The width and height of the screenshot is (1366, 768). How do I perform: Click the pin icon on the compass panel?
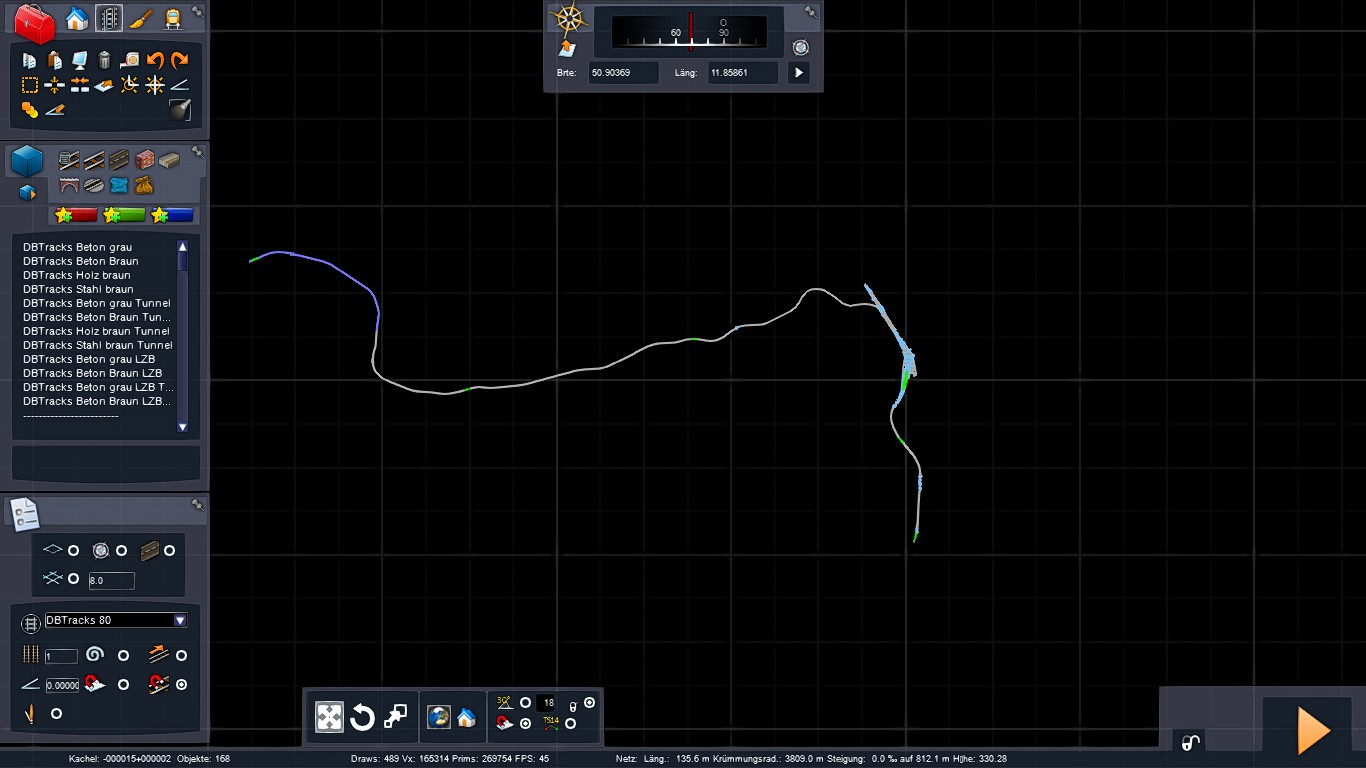811,13
